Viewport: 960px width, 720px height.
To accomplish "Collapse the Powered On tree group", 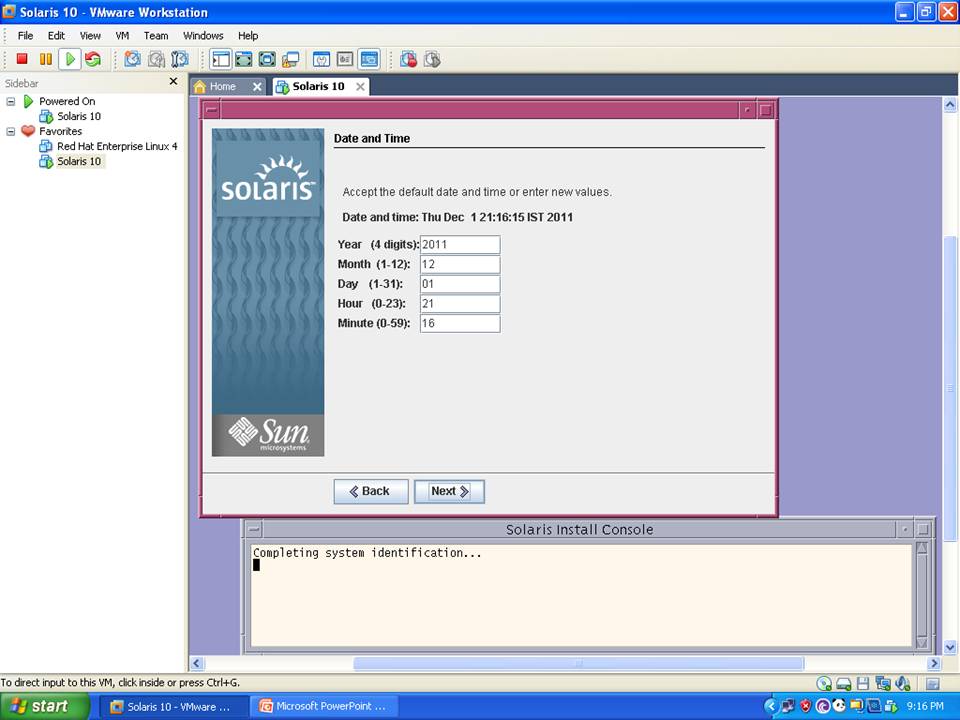I will click(x=10, y=101).
